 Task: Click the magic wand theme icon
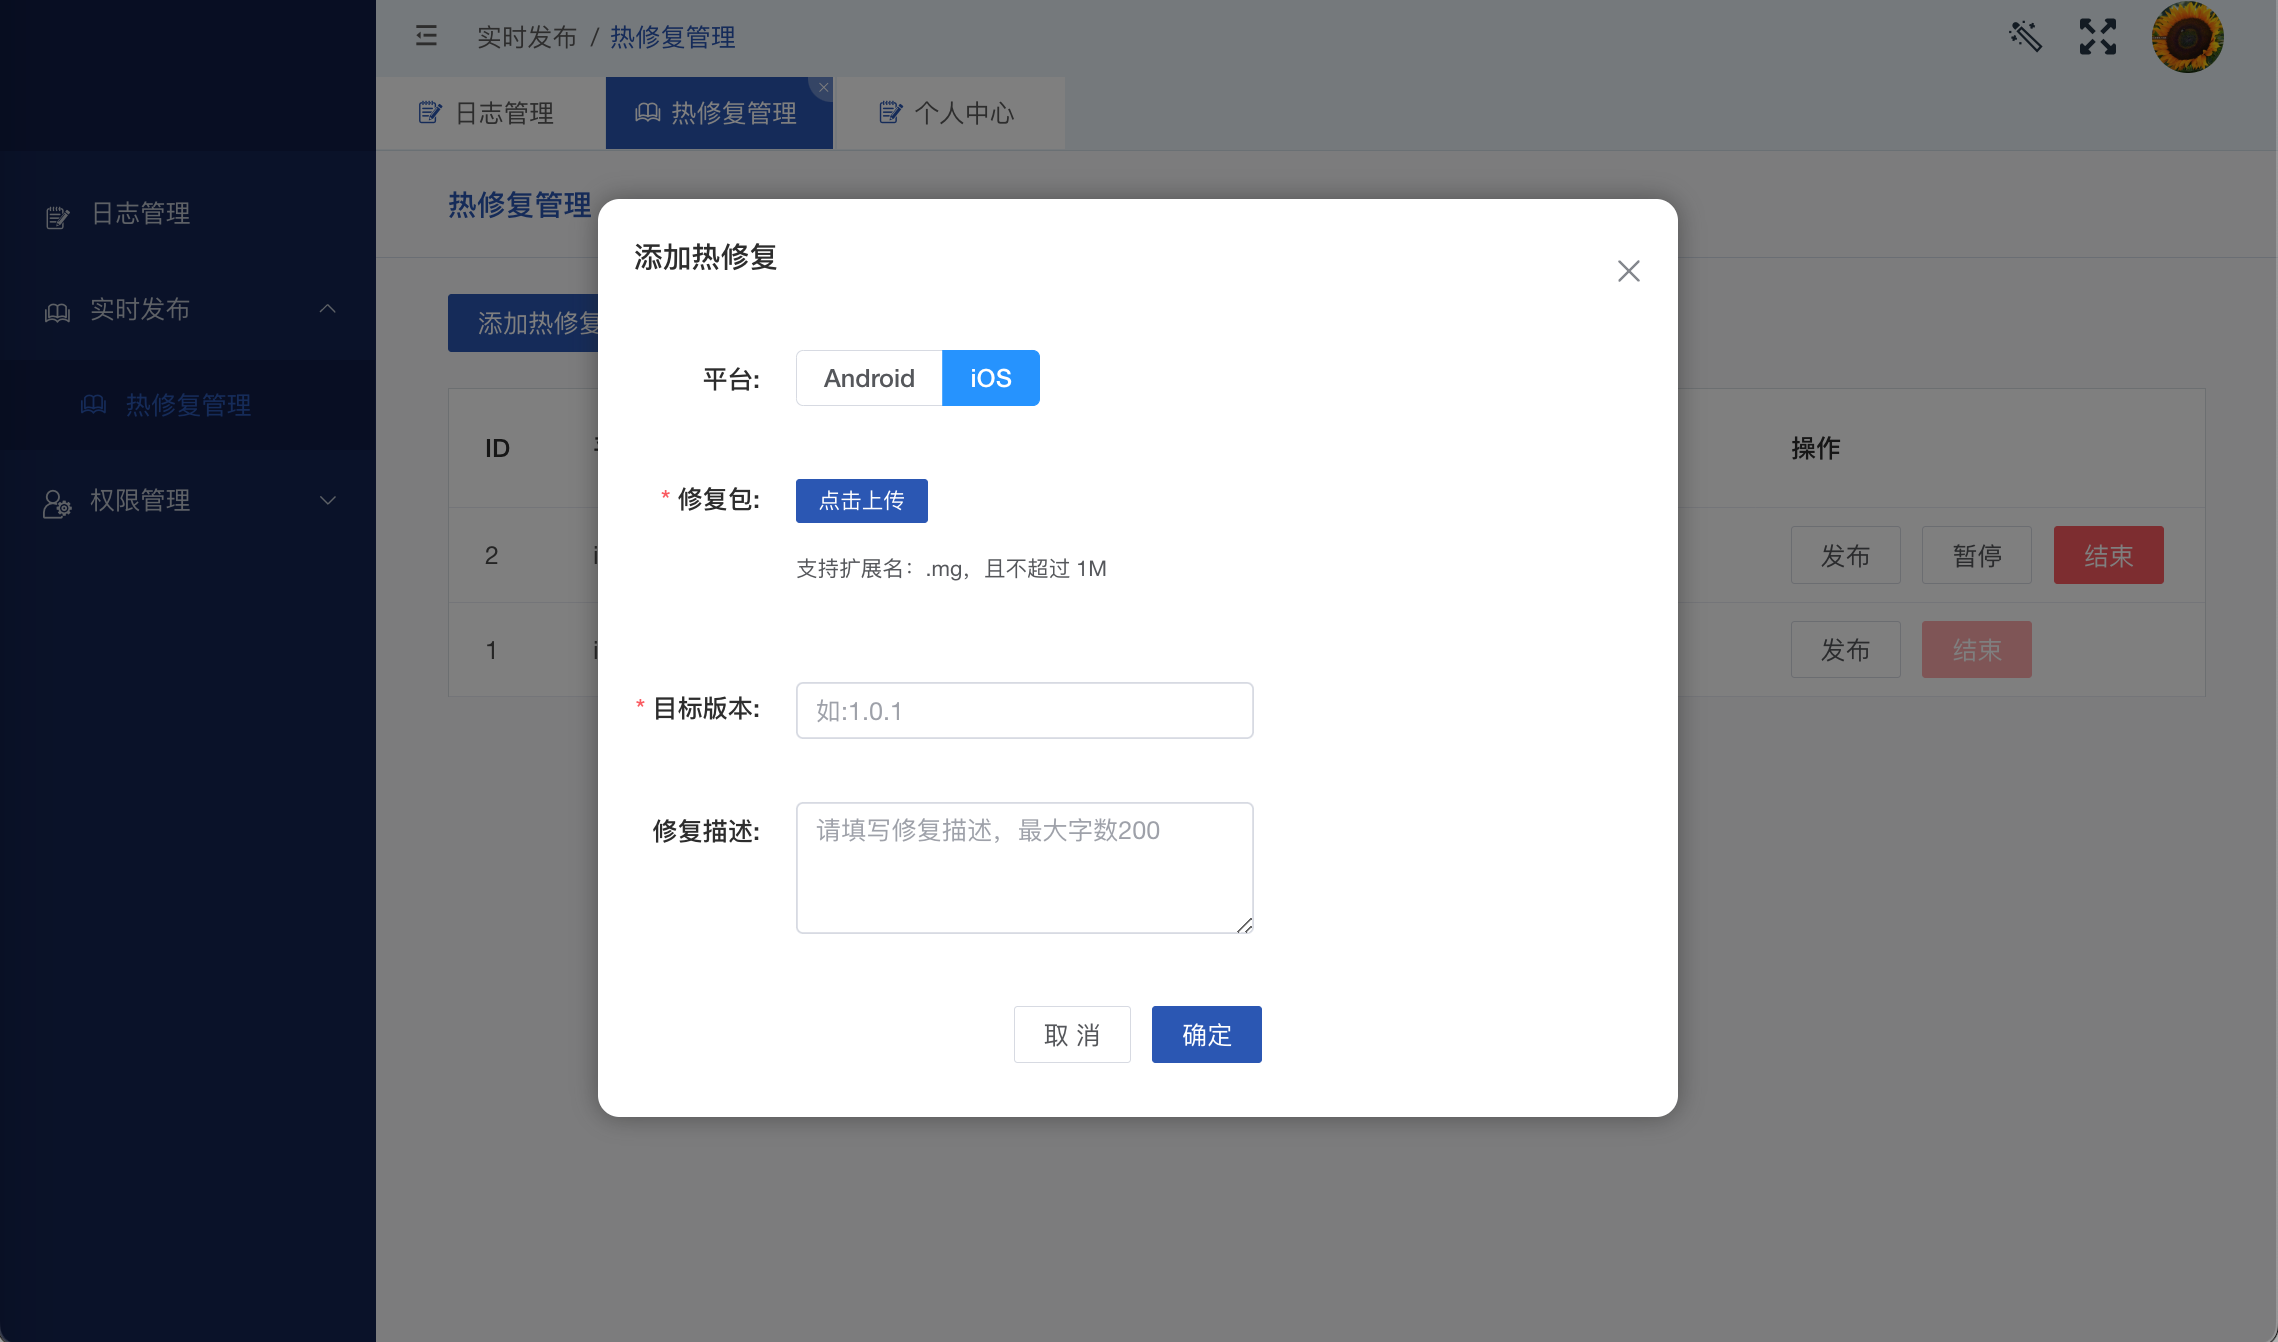[2025, 37]
